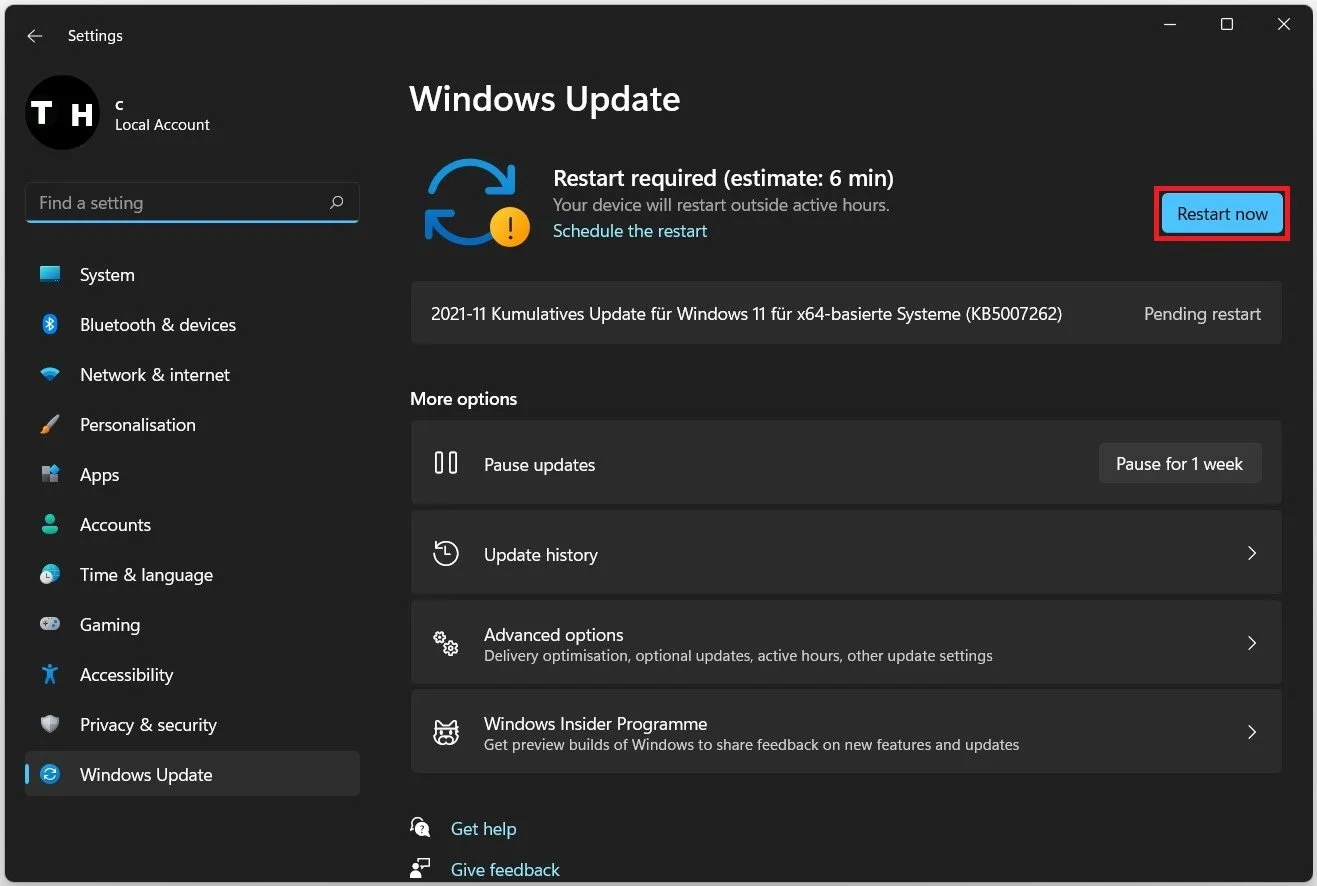Click the Pending restart status text
The image size is (1317, 886).
(x=1202, y=314)
